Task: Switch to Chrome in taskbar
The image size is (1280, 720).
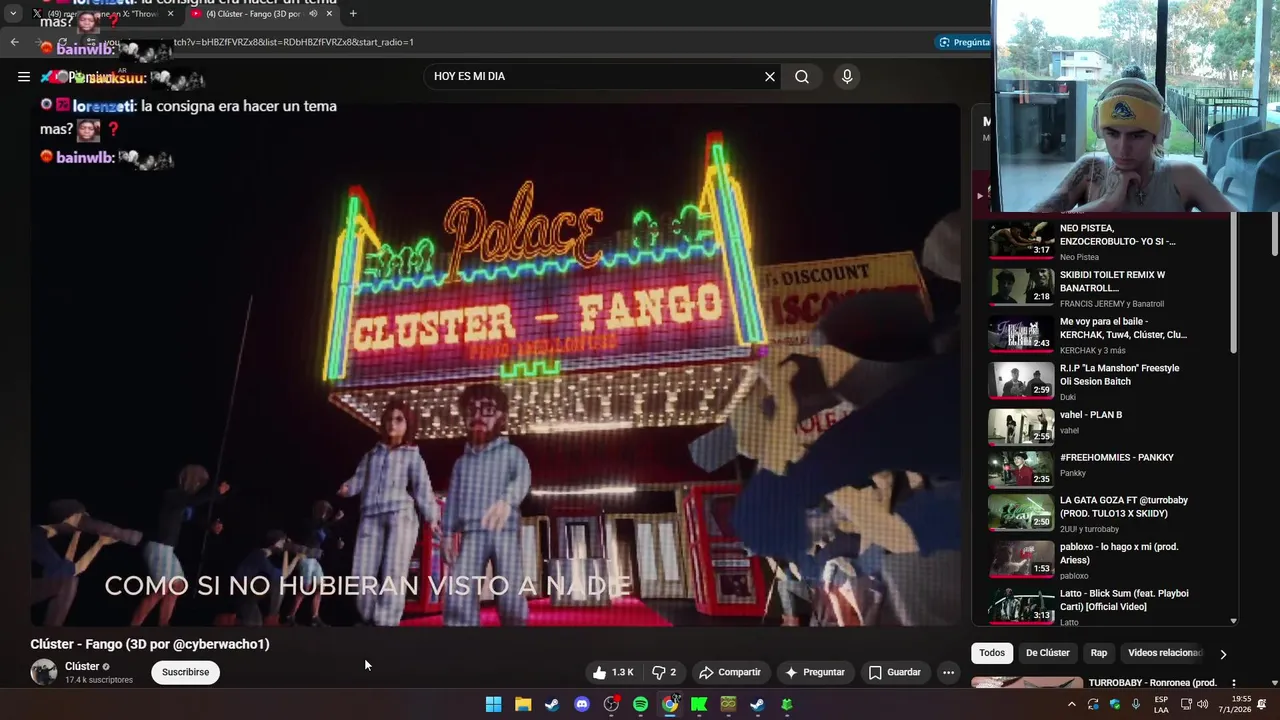Action: pyautogui.click(x=670, y=704)
